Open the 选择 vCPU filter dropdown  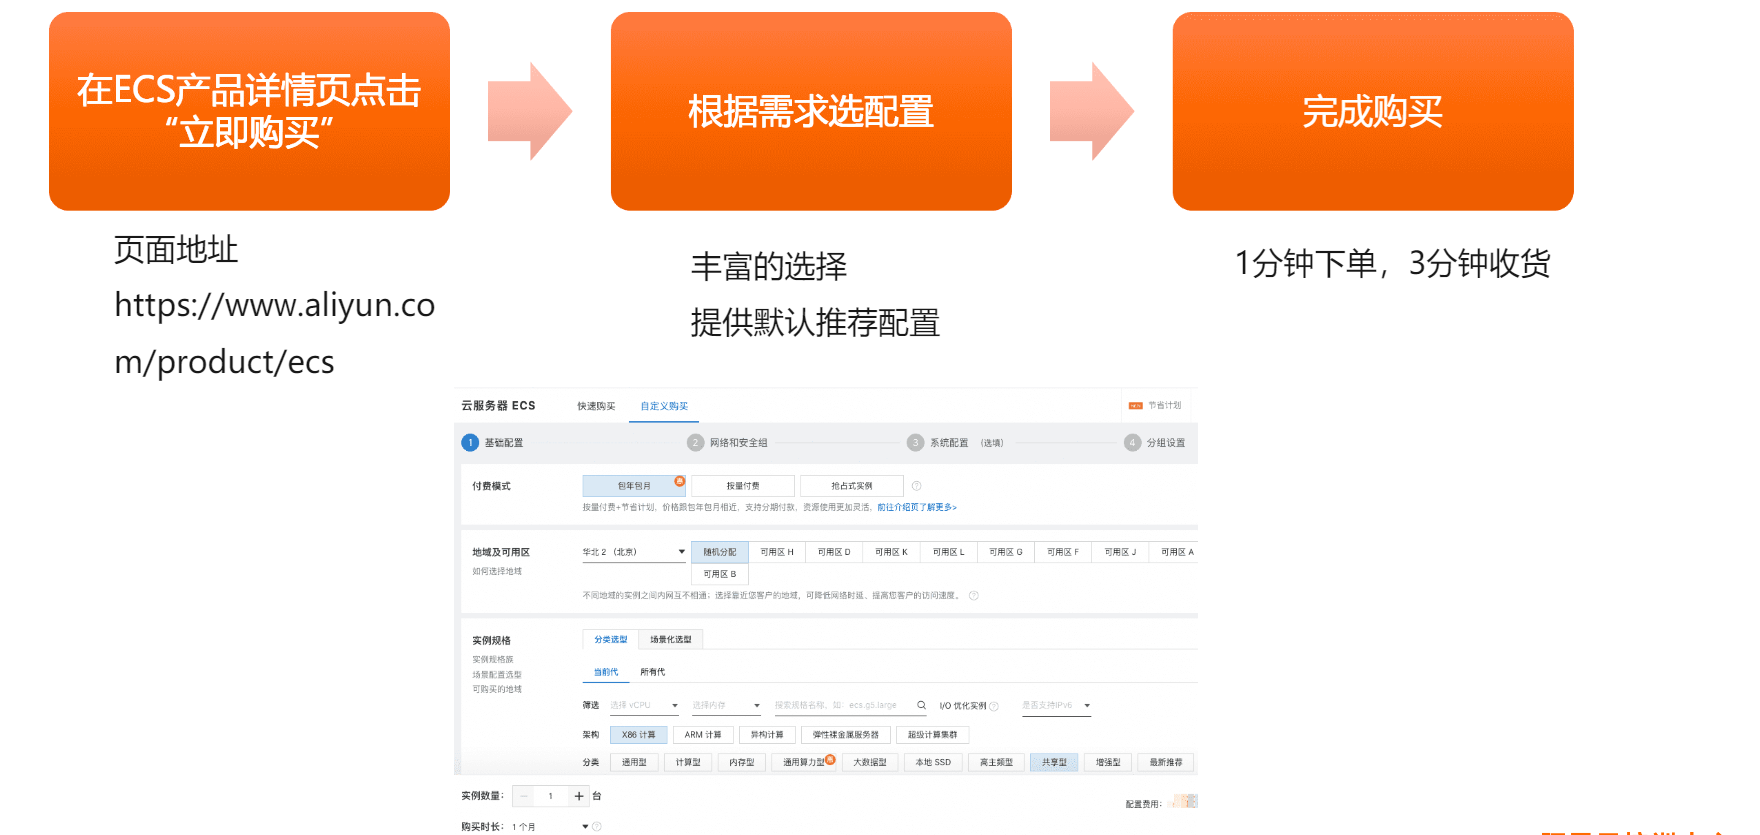(645, 706)
